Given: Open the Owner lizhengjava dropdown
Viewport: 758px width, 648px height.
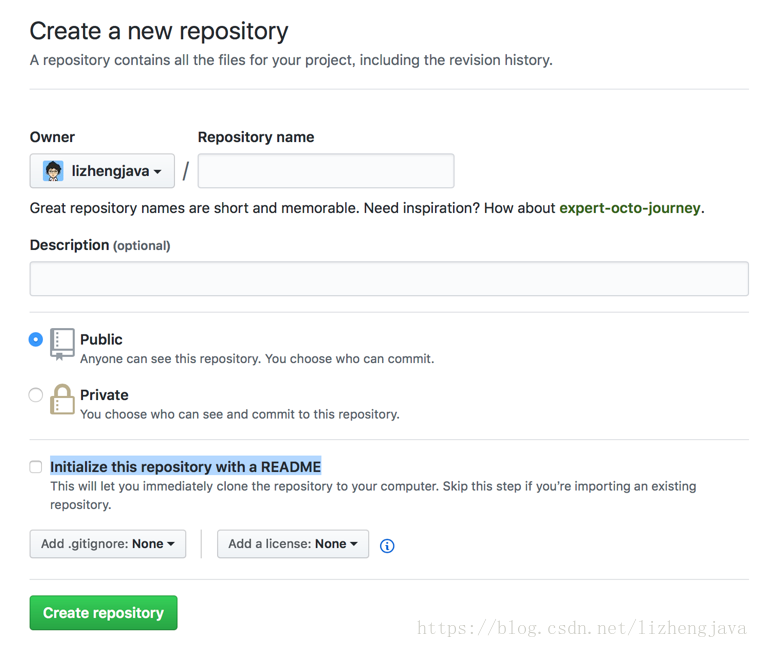Looking at the screenshot, I should (x=102, y=171).
